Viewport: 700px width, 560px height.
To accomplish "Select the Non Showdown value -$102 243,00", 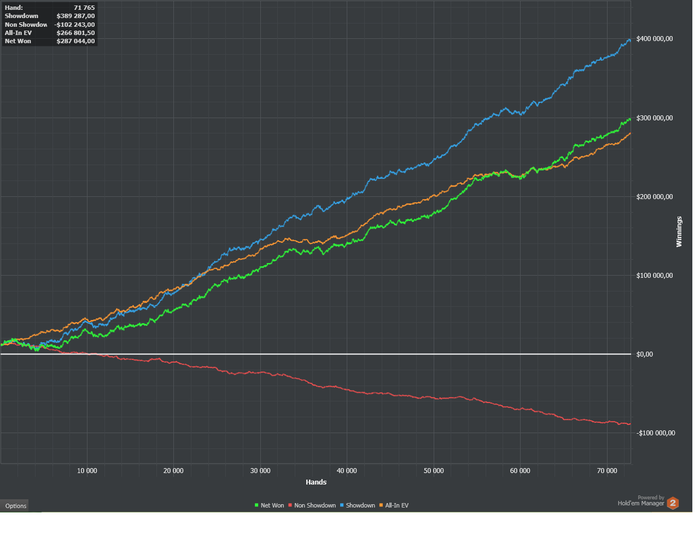I will pyautogui.click(x=75, y=25).
